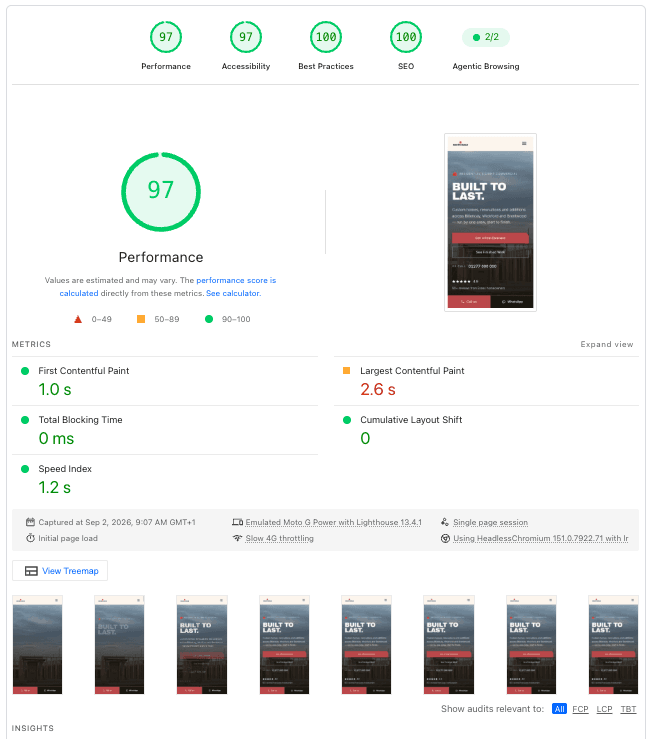
Task: Click the network icon beside Slow 4G throttling
Action: tap(238, 538)
